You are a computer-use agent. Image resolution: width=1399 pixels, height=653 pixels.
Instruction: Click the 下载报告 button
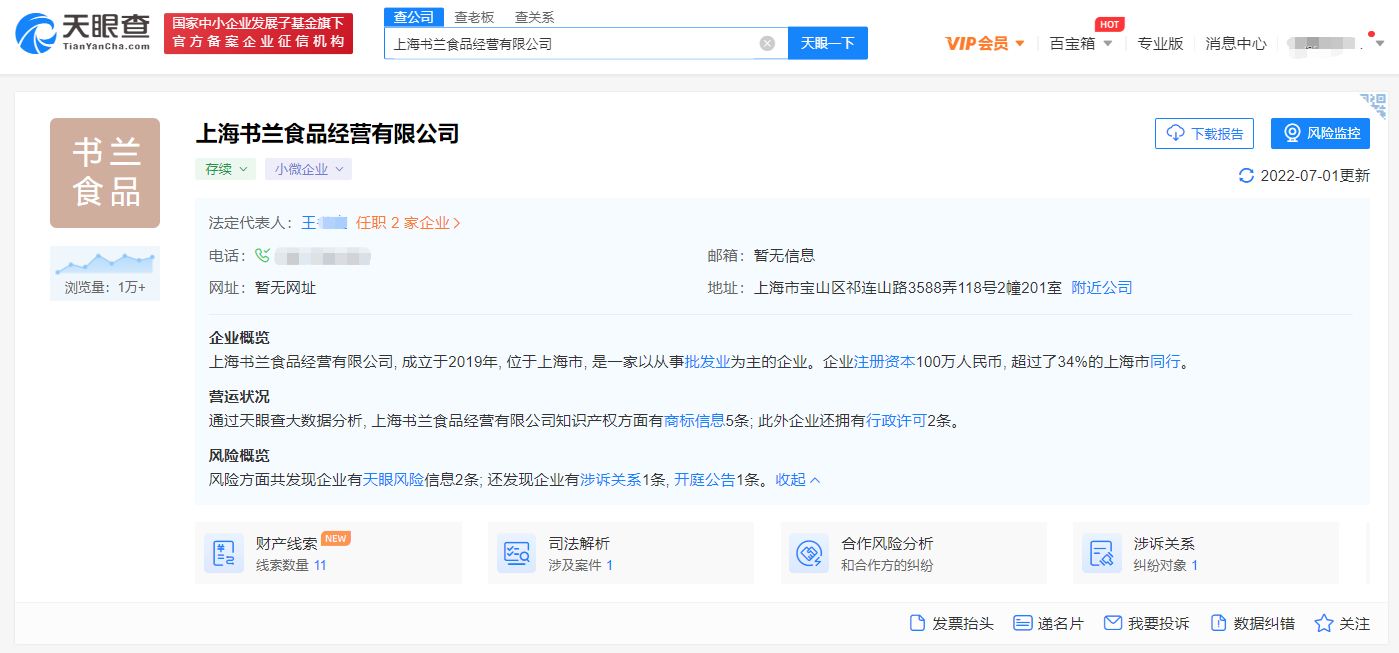(1204, 133)
